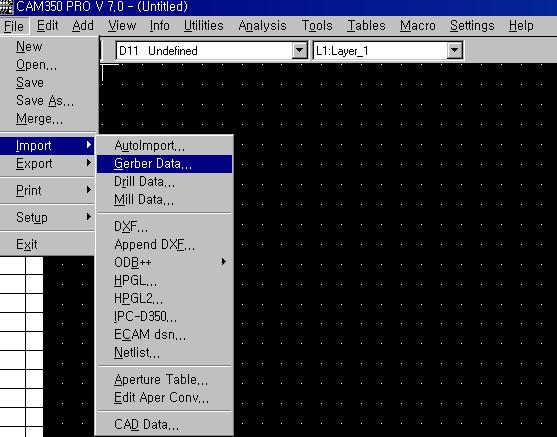The image size is (557, 437).
Task: Choose Save from the File menu
Action: [48, 83]
